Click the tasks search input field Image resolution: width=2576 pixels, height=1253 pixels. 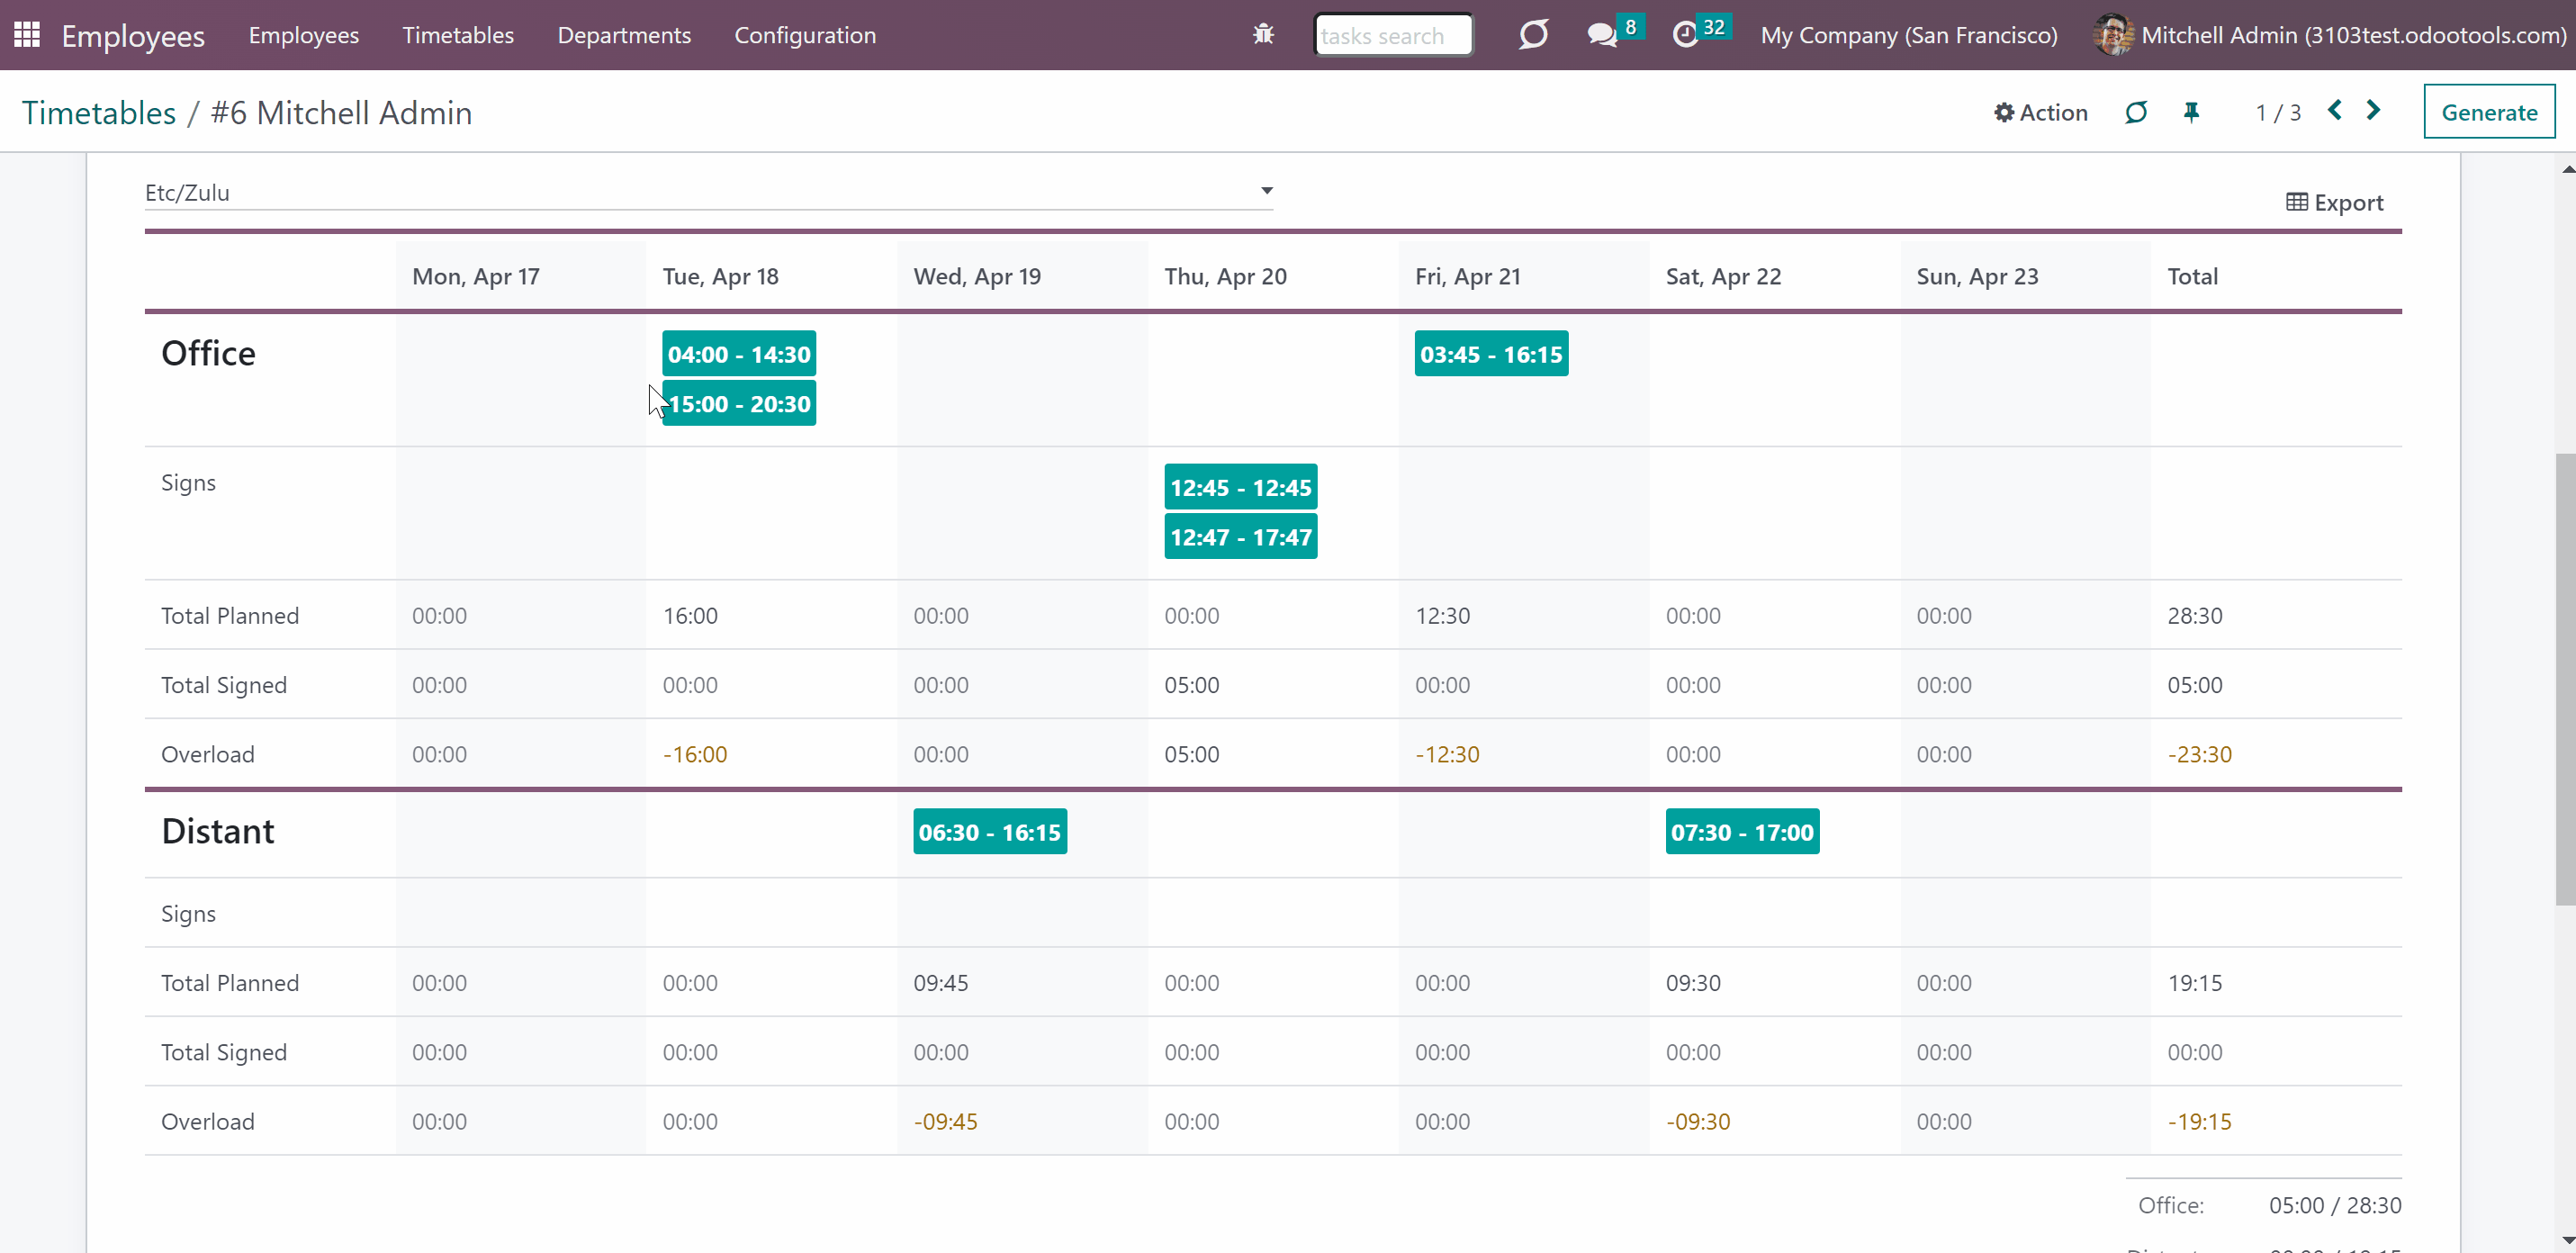(x=1393, y=35)
